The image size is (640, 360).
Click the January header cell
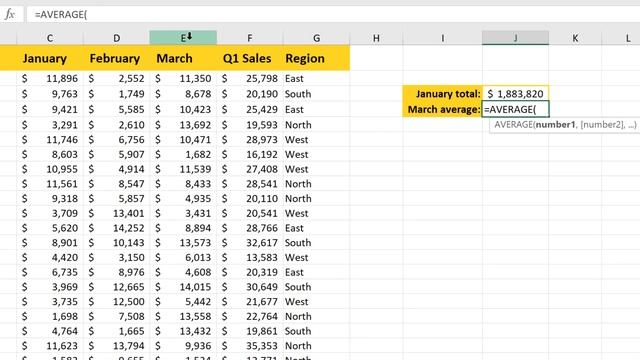pyautogui.click(x=50, y=58)
